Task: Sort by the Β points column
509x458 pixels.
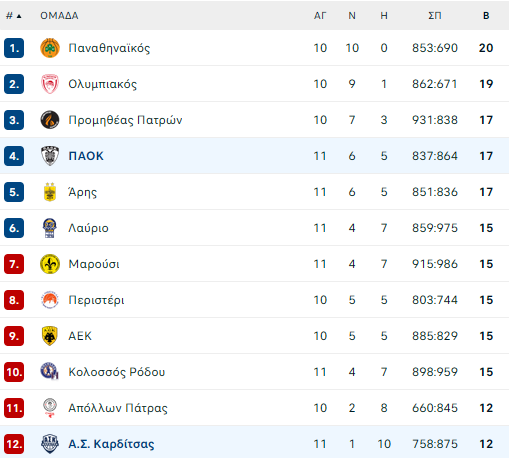Action: point(486,16)
